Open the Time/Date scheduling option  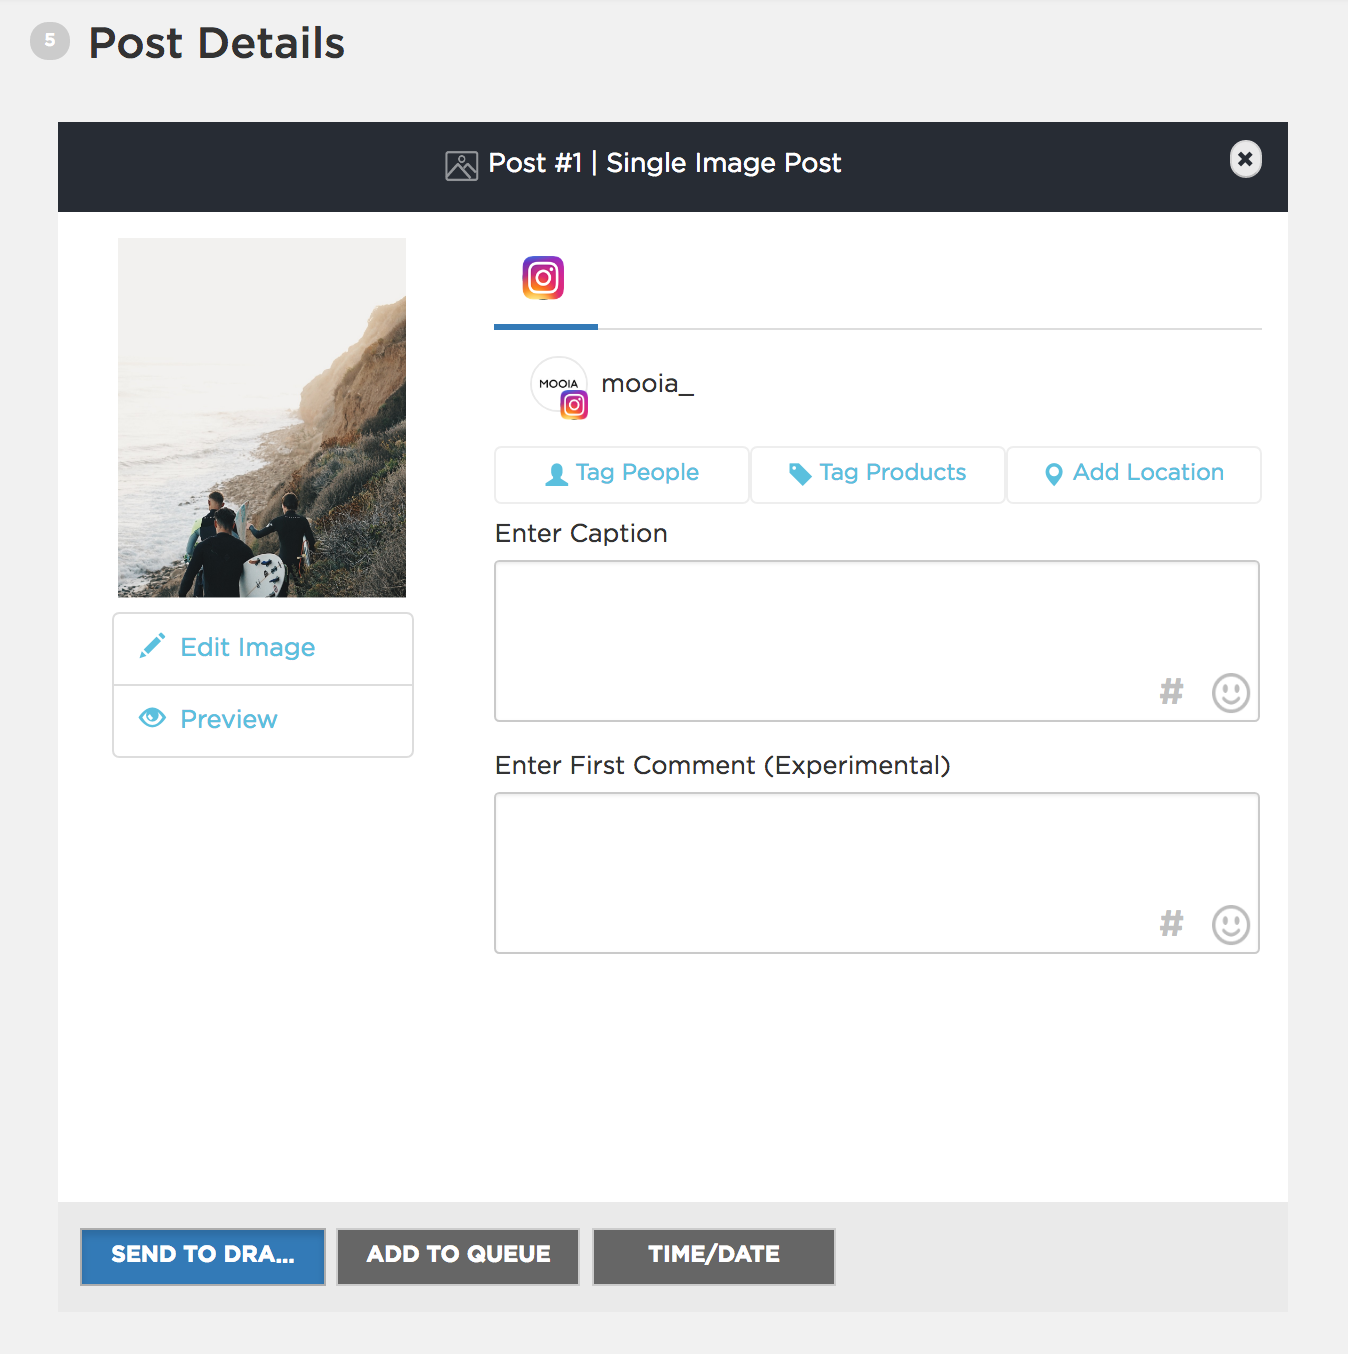coord(713,1256)
